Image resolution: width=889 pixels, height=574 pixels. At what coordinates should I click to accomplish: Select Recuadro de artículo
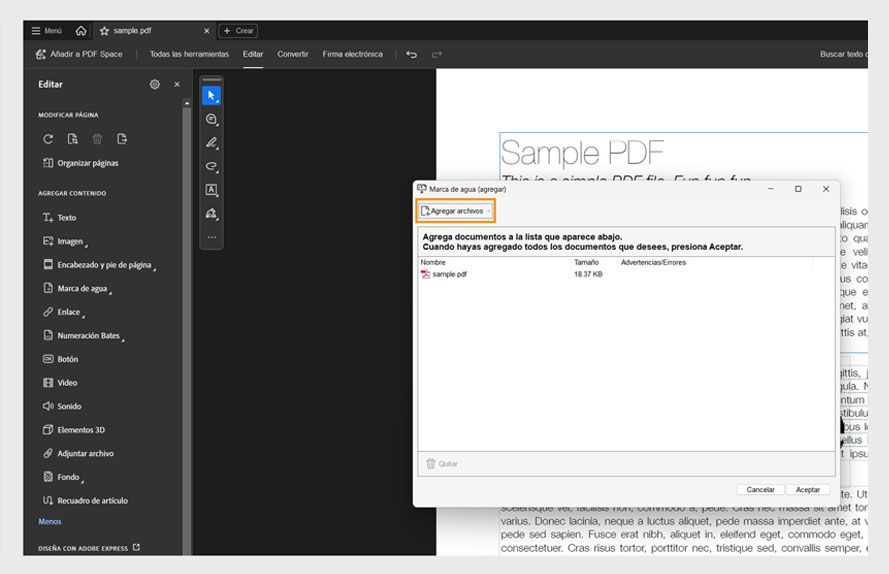(x=85, y=501)
